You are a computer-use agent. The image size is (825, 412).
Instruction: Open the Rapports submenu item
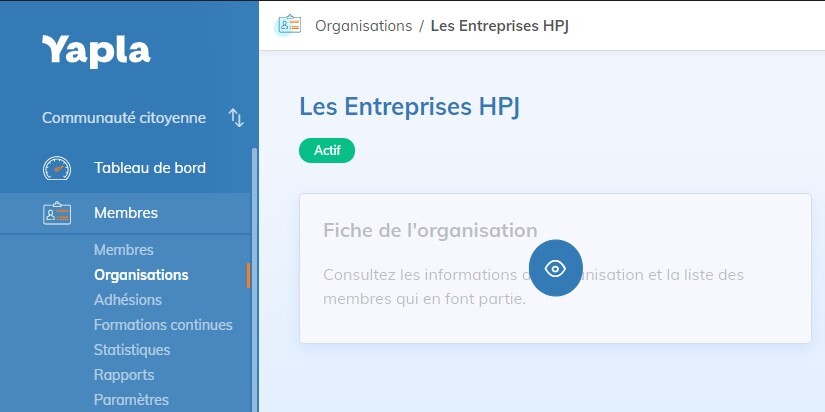click(124, 375)
